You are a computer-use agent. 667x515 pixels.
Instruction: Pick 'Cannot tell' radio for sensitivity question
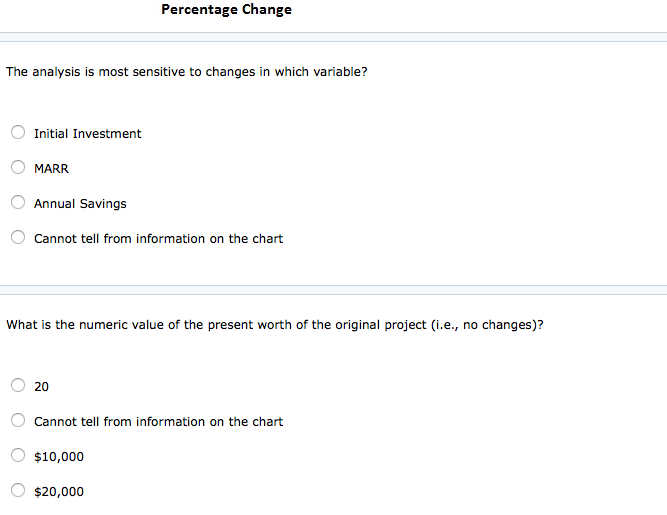[18, 237]
